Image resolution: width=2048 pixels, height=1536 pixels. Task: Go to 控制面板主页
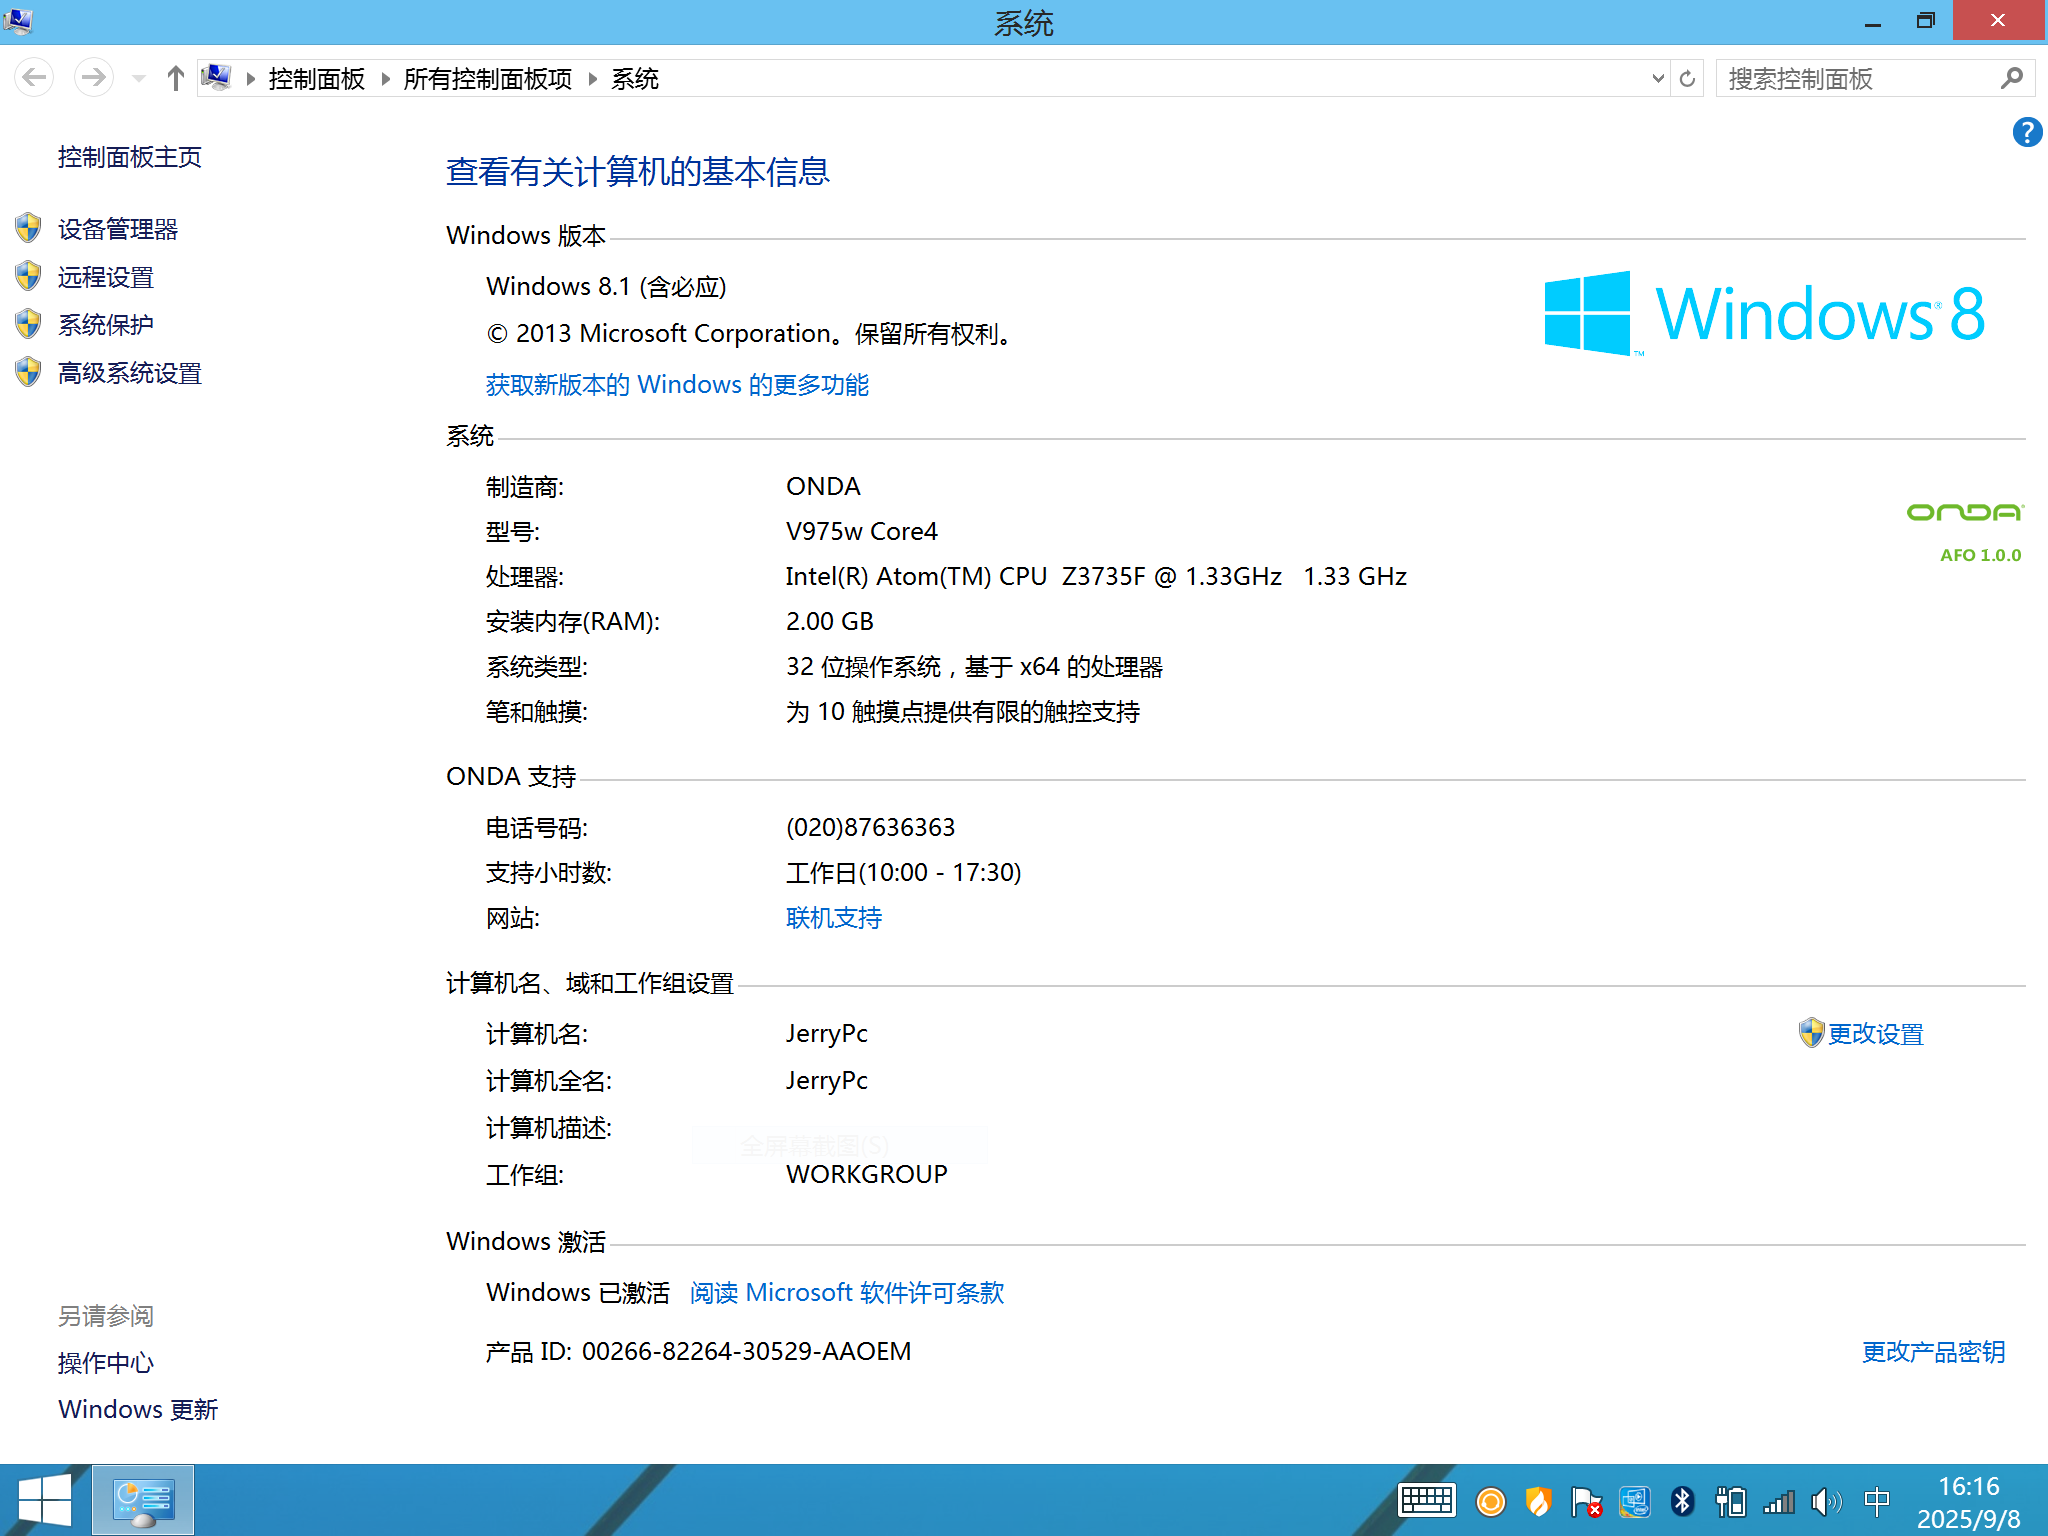click(130, 157)
